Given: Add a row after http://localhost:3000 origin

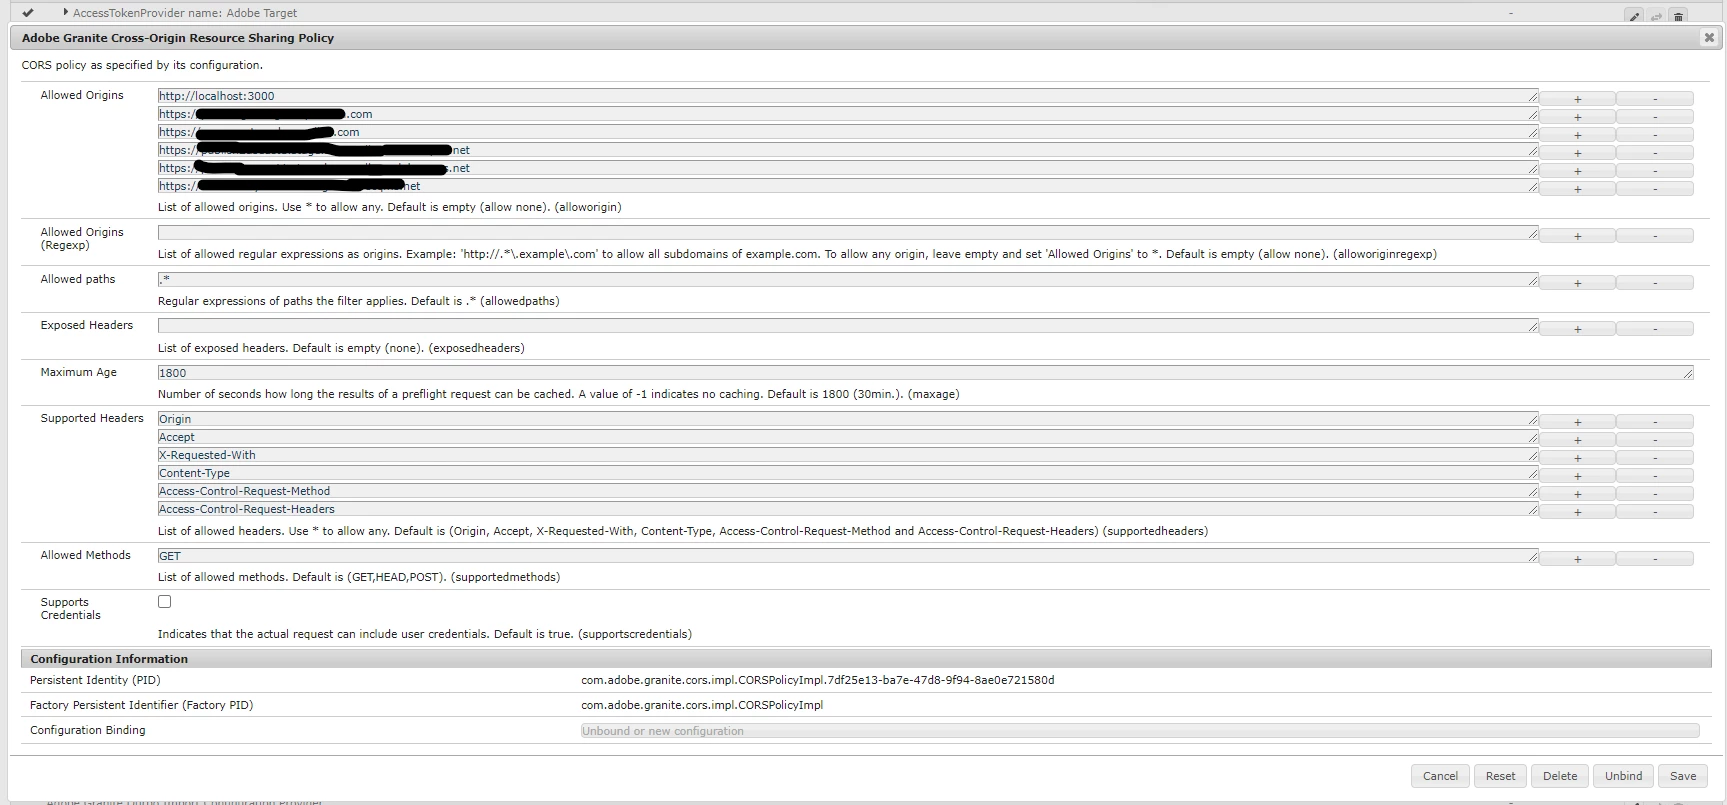Looking at the screenshot, I should (x=1577, y=98).
